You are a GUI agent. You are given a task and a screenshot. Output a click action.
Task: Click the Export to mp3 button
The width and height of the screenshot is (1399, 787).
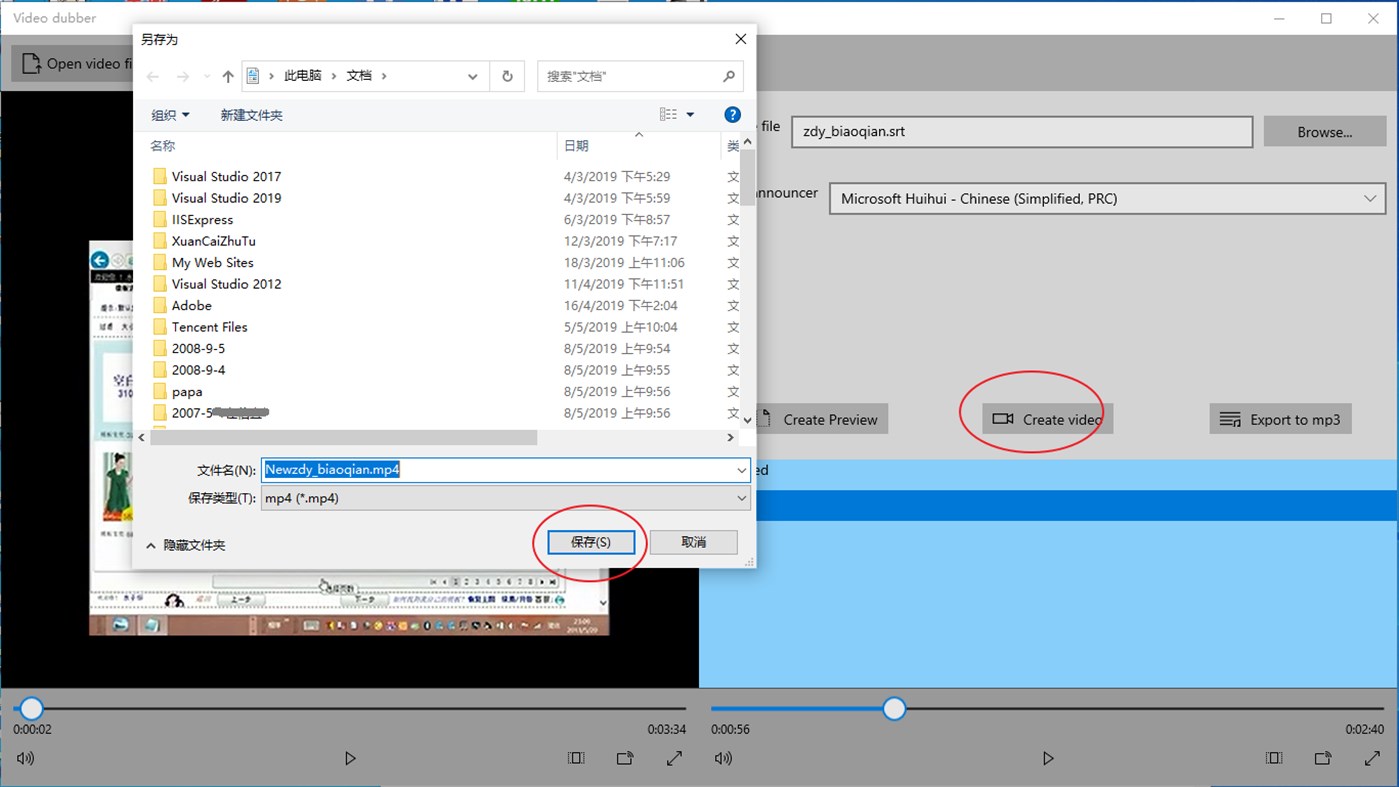1280,418
